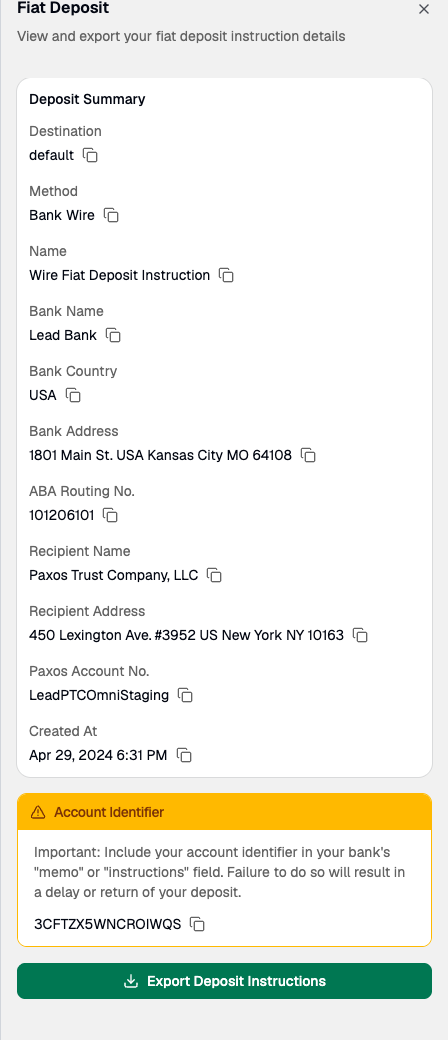The height and width of the screenshot is (1040, 448).
Task: Copy the account identifier 3CFTZX5WNCROIWQS
Action: click(x=197, y=924)
